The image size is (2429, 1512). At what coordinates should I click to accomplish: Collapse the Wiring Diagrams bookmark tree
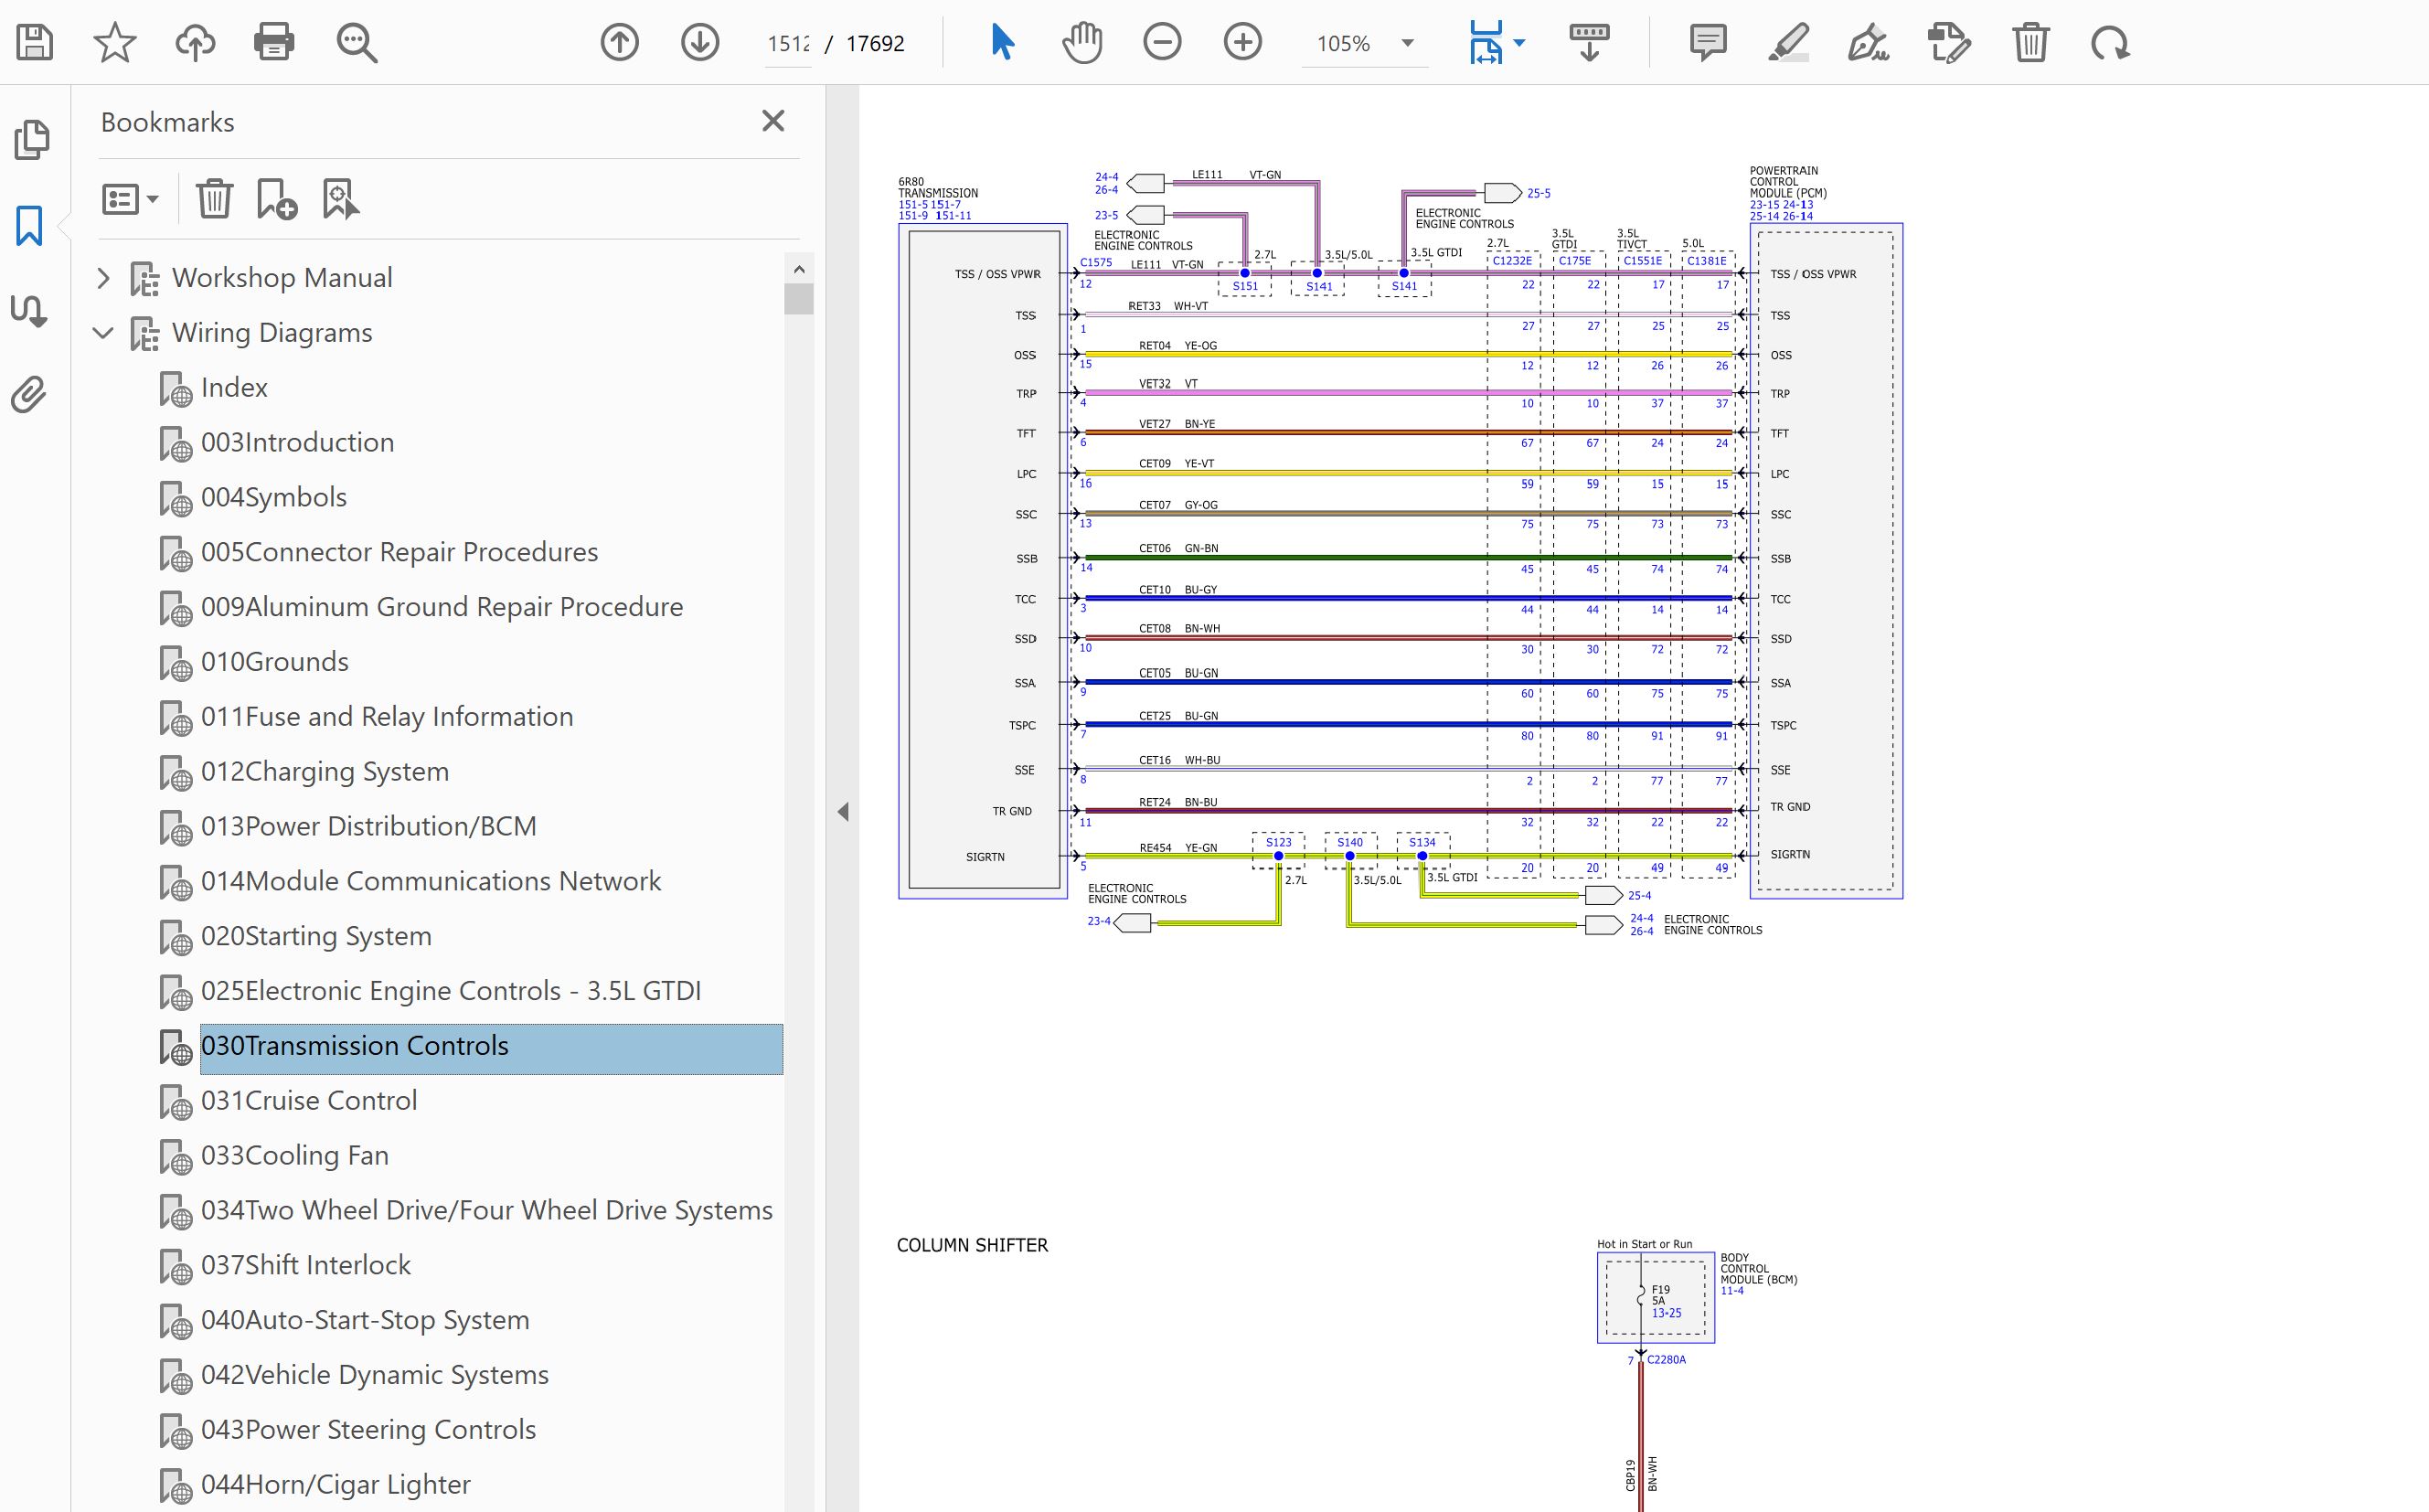coord(103,333)
